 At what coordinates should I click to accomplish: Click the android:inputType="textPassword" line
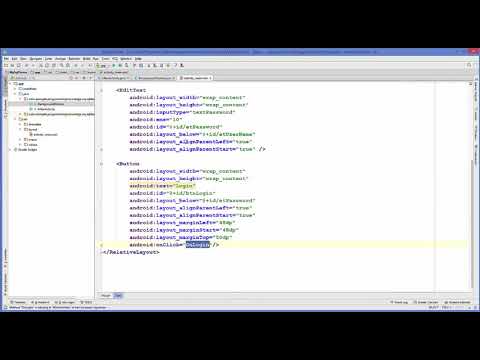tap(182, 112)
